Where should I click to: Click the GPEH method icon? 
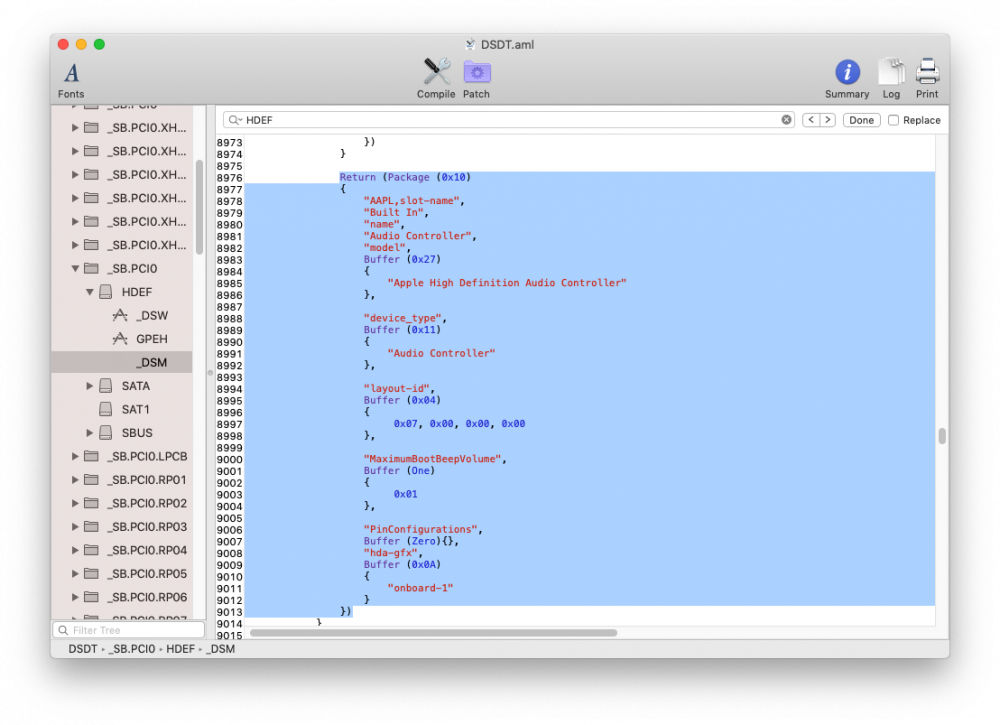[120, 339]
